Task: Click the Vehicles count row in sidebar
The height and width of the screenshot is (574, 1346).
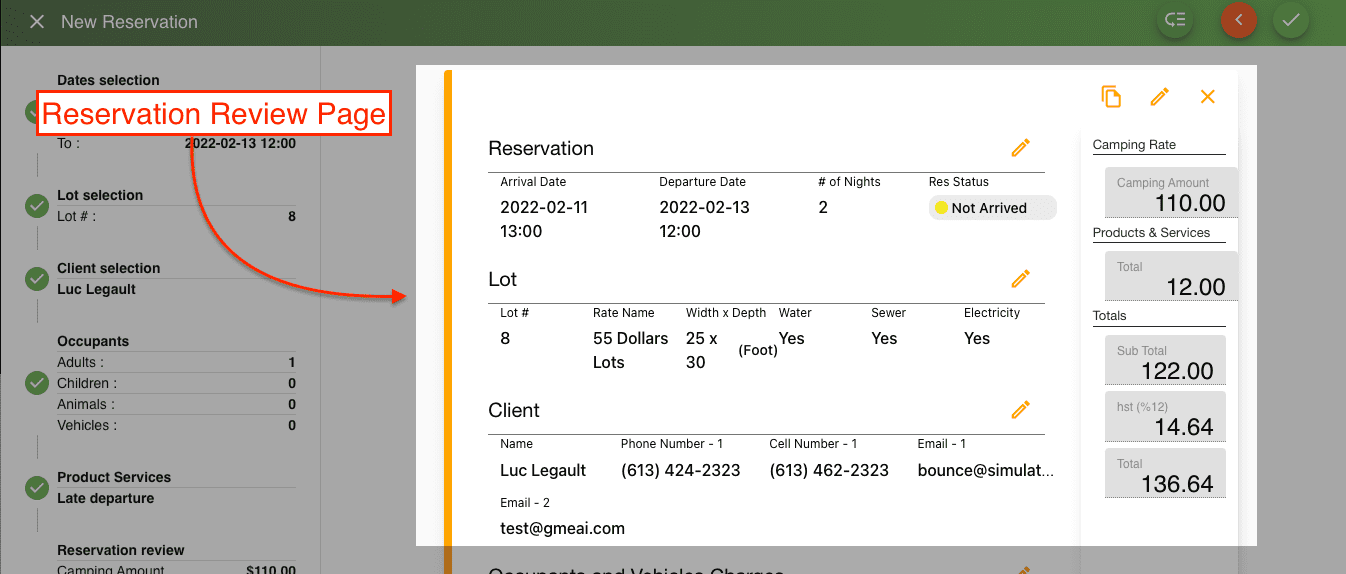Action: click(x=176, y=425)
